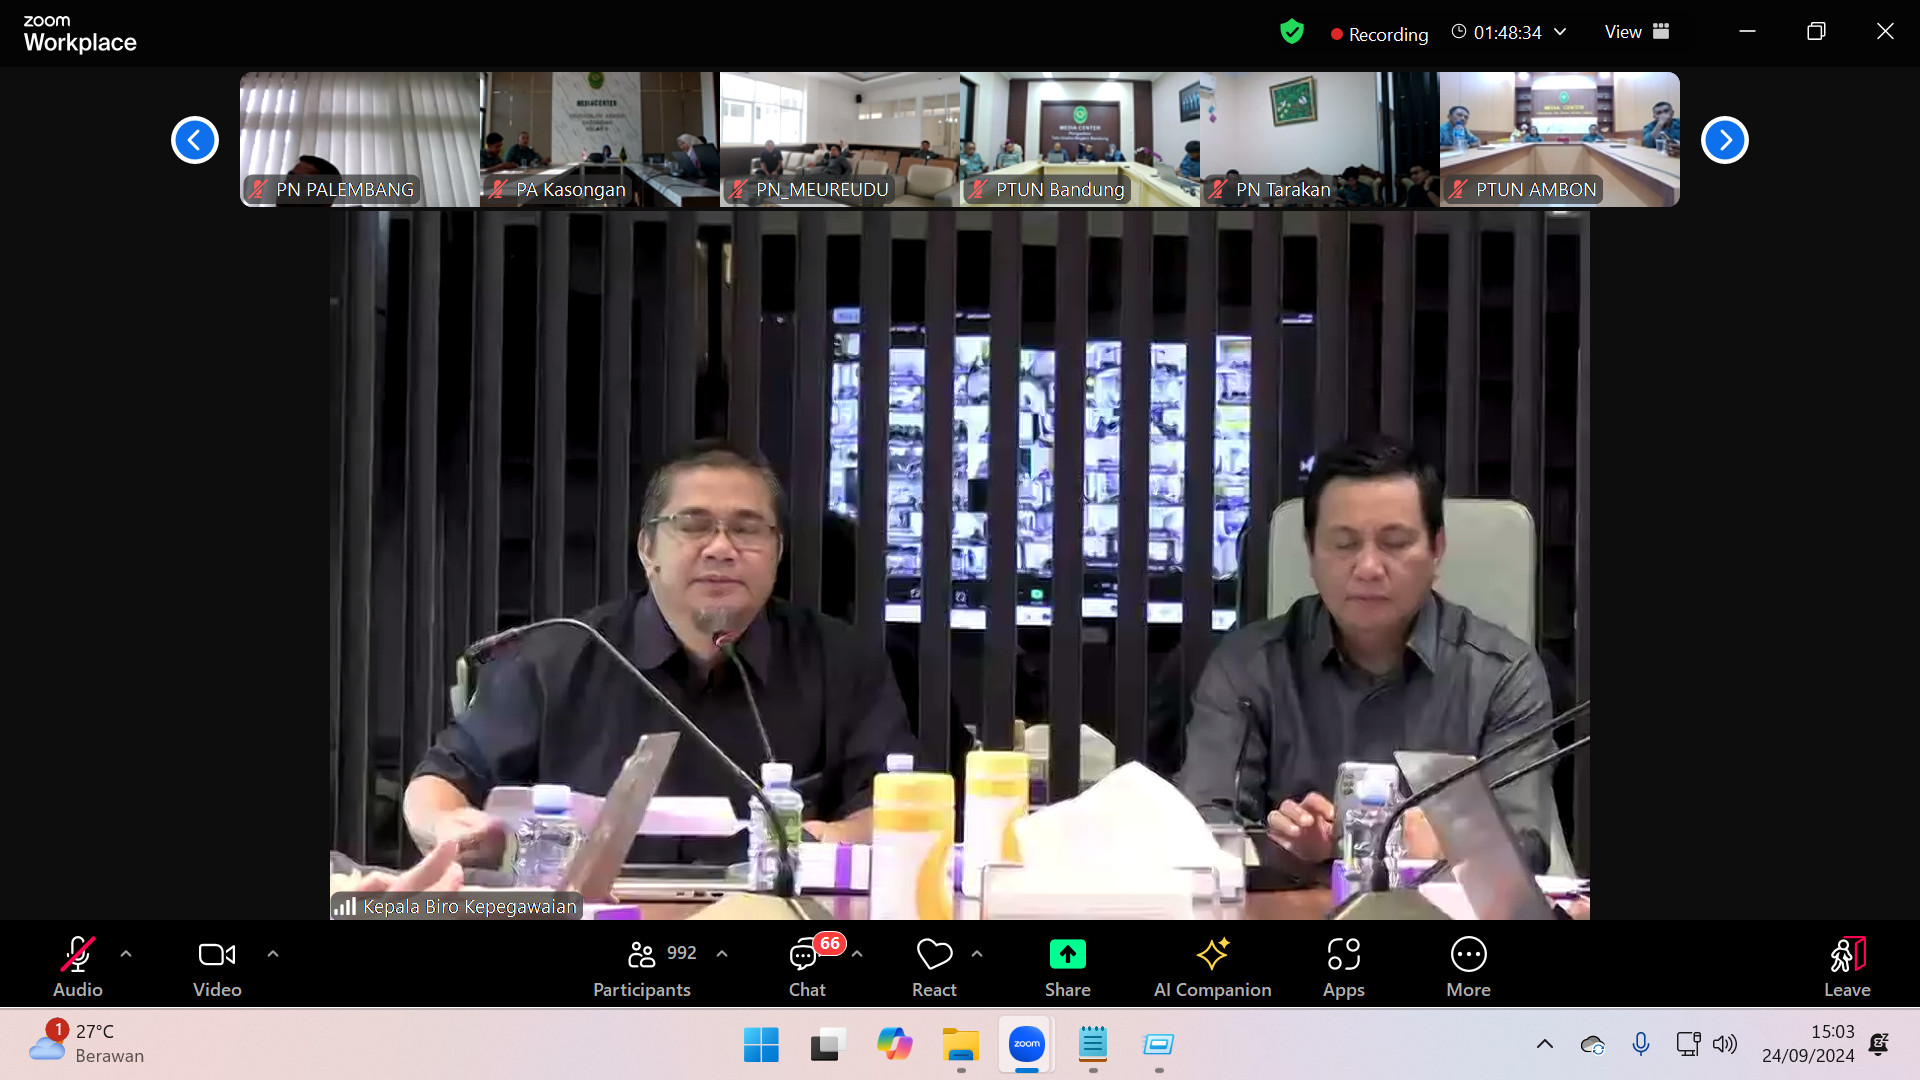Expand the meeting timer dropdown
Viewport: 1920px width, 1080px height.
(1560, 32)
